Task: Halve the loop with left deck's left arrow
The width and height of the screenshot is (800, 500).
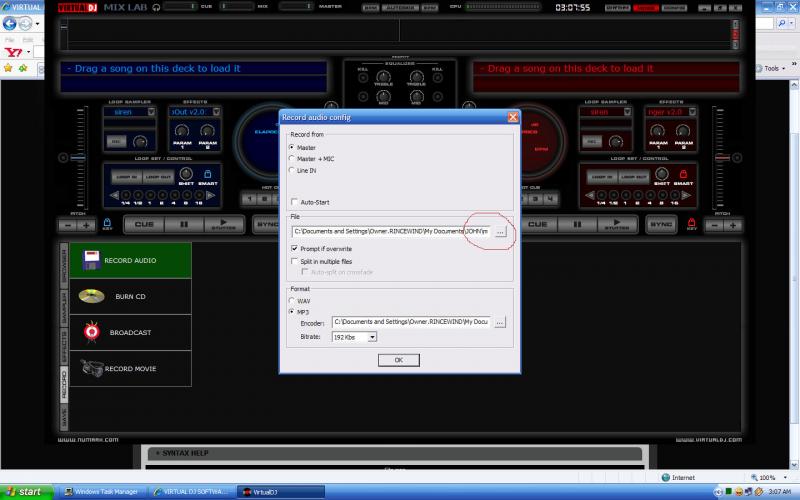Action: [x=114, y=195]
